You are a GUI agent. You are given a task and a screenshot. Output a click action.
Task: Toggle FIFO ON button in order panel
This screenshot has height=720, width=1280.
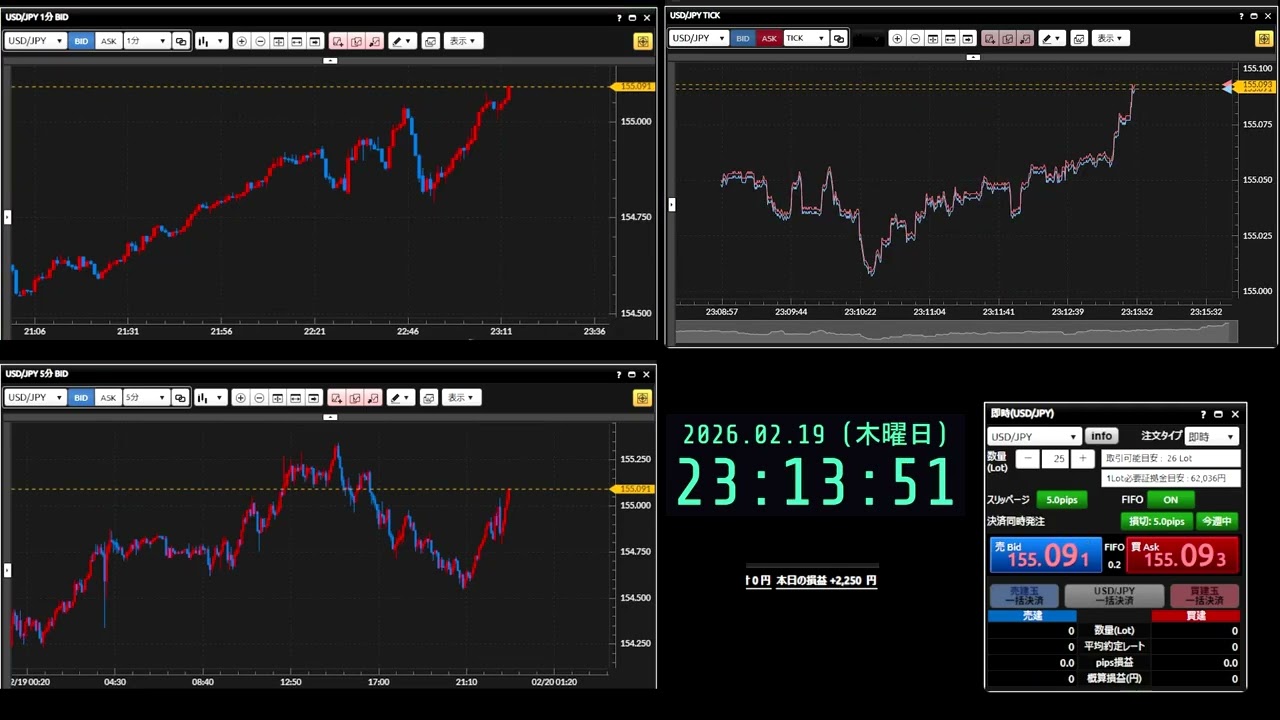tap(1170, 499)
